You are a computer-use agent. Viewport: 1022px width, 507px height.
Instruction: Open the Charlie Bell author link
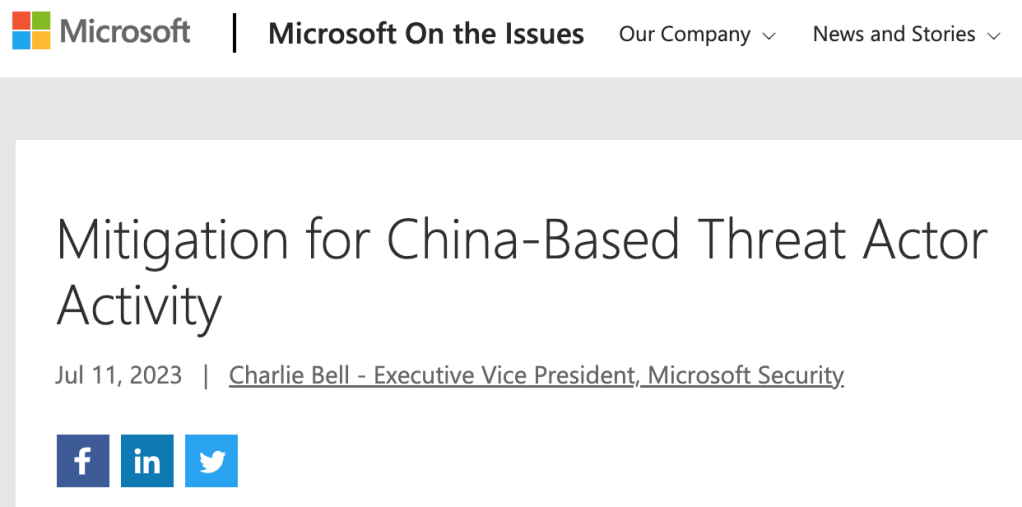click(x=289, y=375)
